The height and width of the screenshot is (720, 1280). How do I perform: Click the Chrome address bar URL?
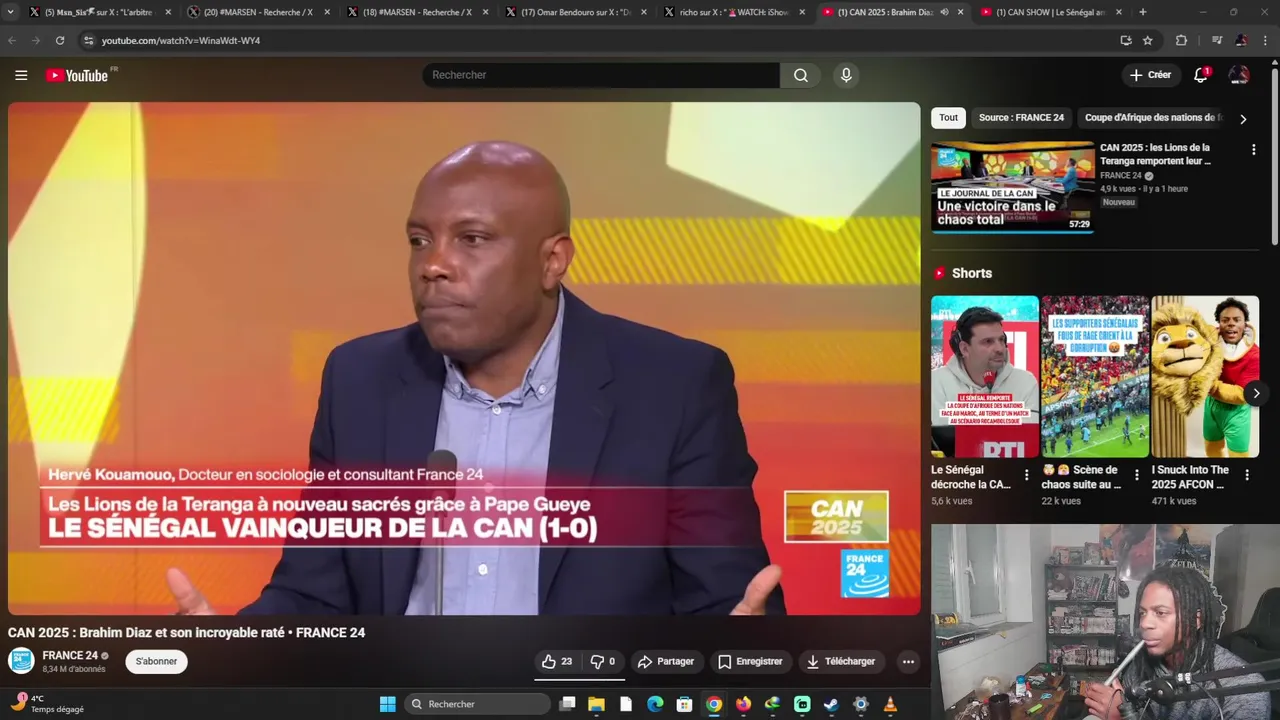click(180, 40)
